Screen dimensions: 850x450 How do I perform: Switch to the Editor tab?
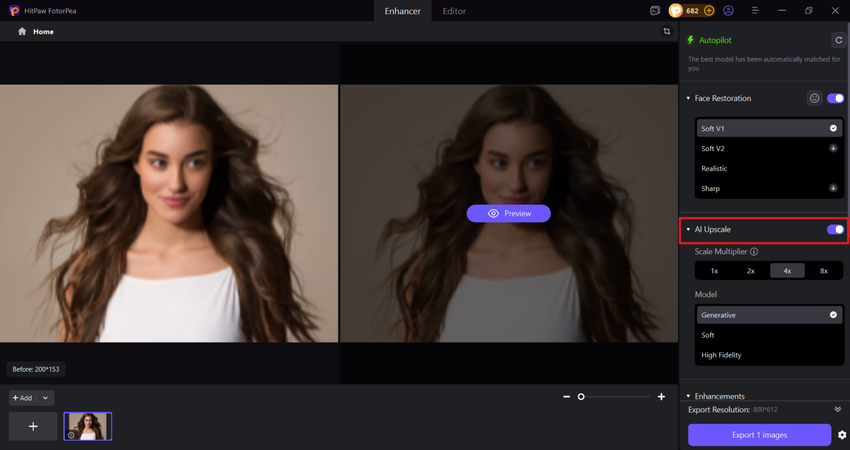454,11
